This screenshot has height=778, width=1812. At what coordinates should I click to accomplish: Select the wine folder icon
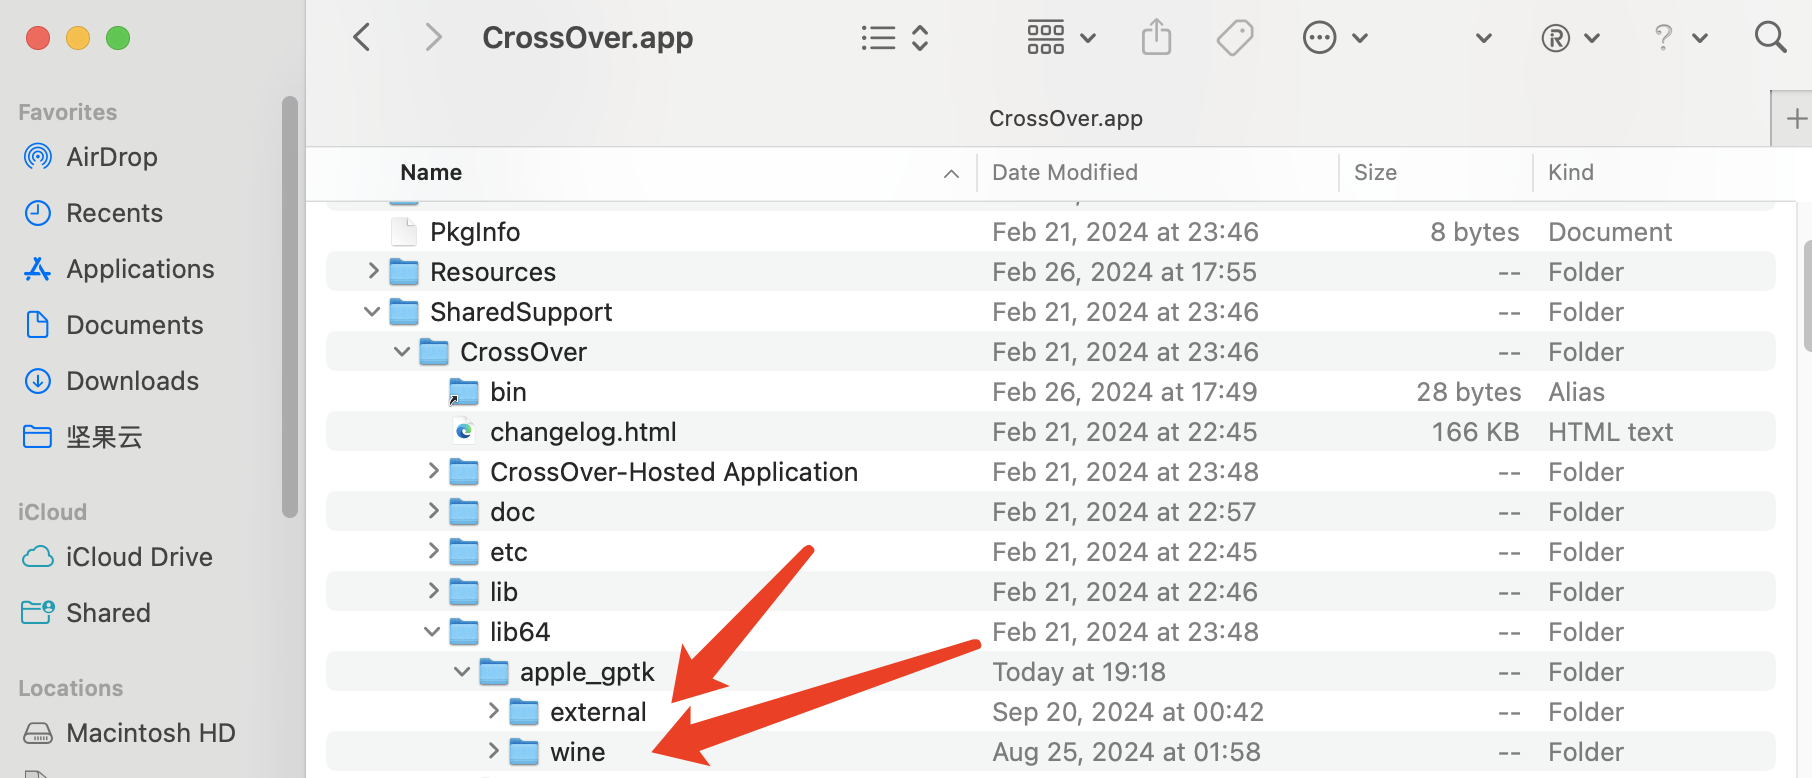[x=524, y=752]
